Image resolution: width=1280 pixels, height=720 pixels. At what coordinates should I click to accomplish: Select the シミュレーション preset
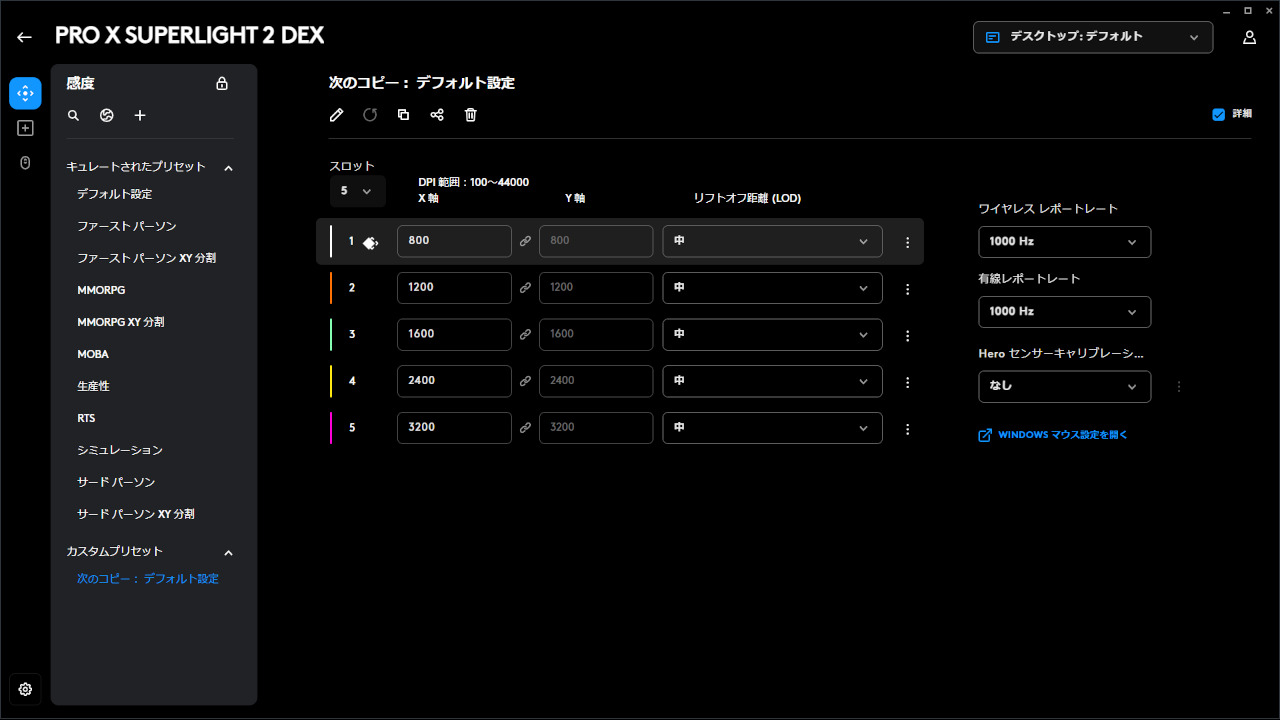click(x=120, y=450)
